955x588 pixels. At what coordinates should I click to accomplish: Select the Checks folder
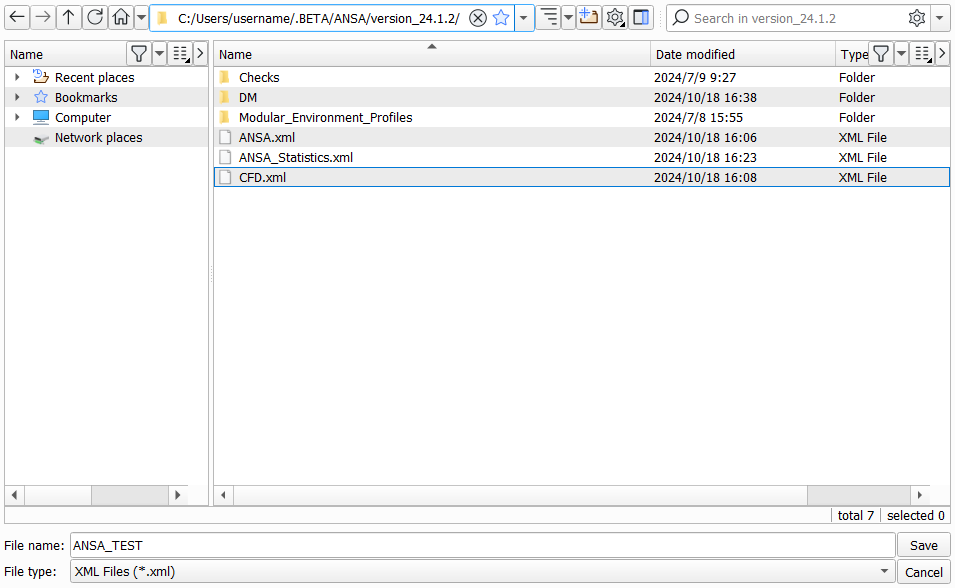582,77
